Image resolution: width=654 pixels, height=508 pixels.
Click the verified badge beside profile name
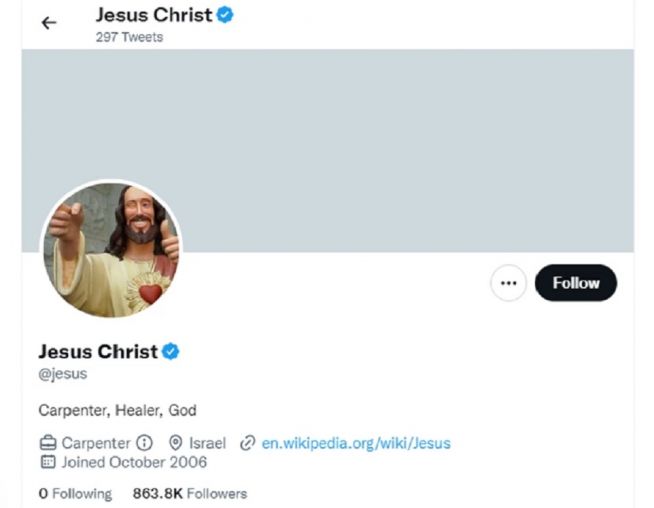171,351
